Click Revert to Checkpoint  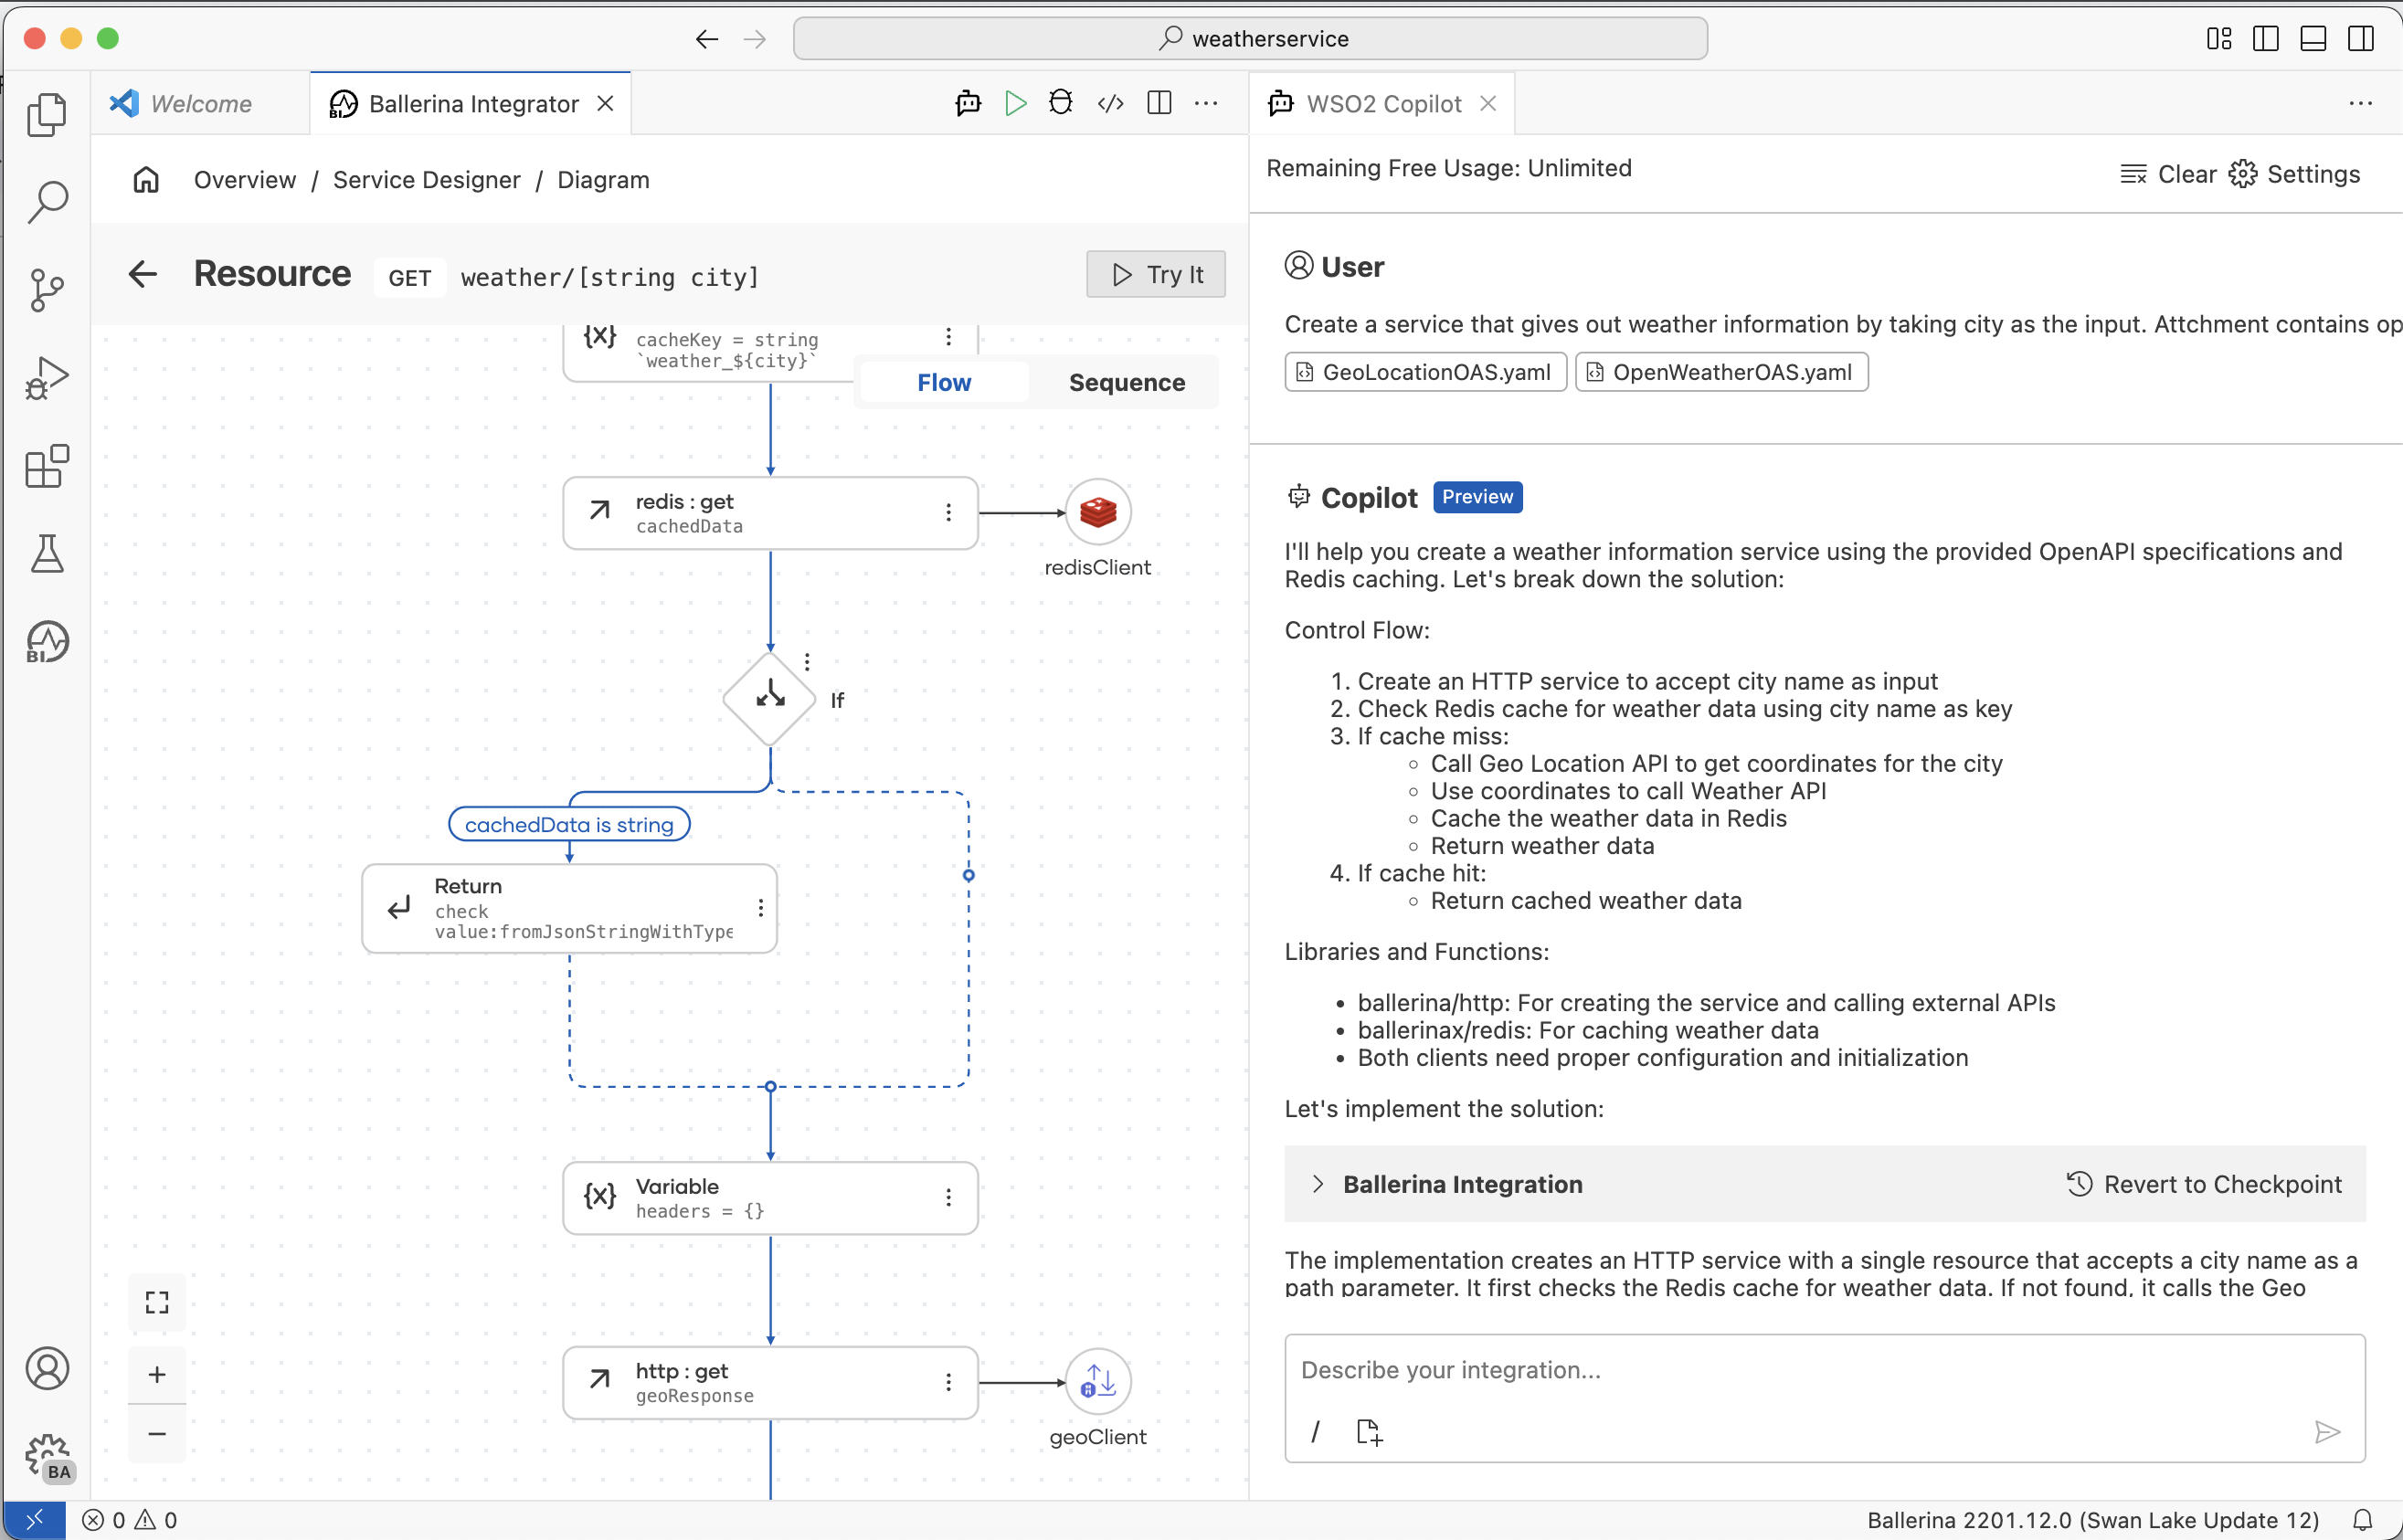2204,1184
